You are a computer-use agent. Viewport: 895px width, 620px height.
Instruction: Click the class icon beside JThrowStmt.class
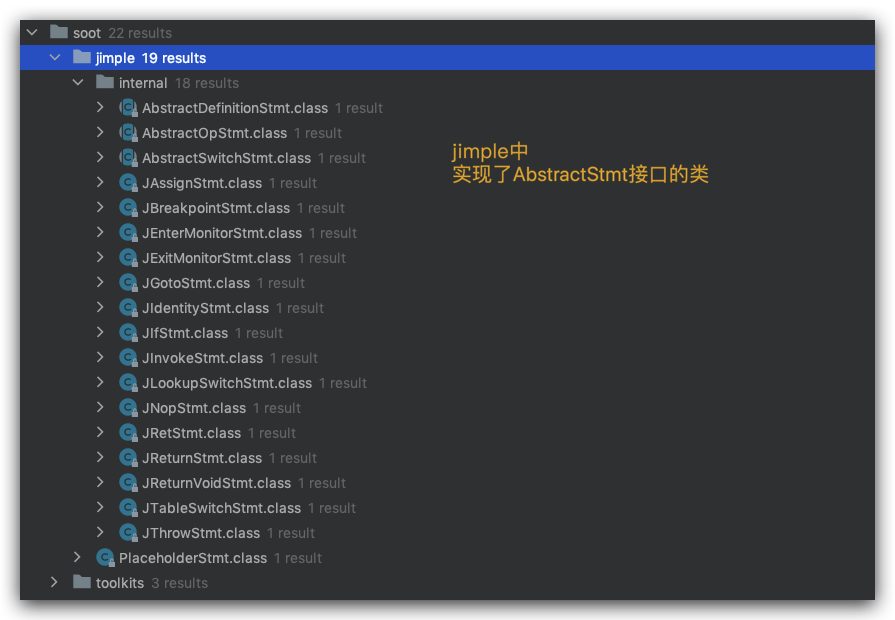pos(127,533)
